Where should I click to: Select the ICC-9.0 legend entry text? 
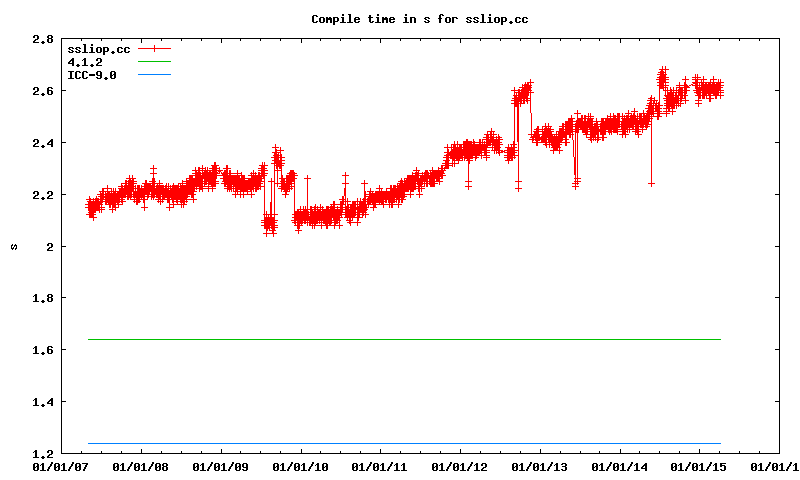(91, 75)
